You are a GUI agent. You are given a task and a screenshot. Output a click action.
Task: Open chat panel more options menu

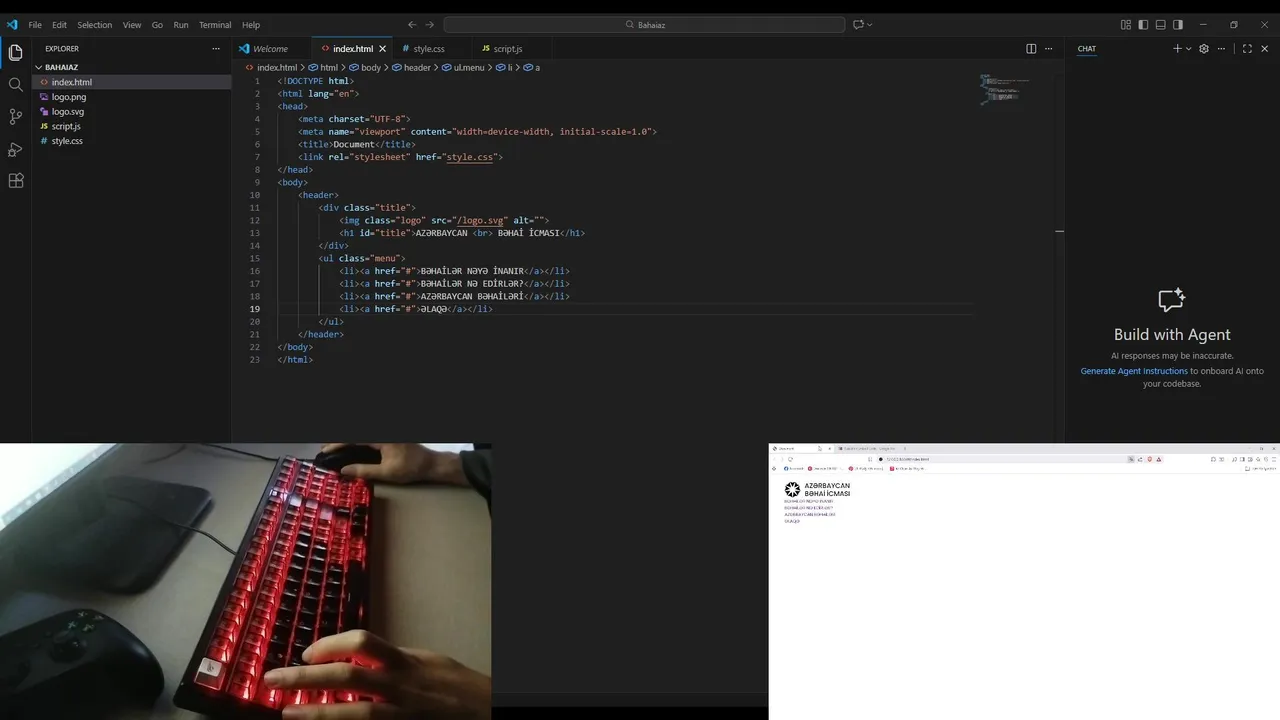tap(1221, 48)
